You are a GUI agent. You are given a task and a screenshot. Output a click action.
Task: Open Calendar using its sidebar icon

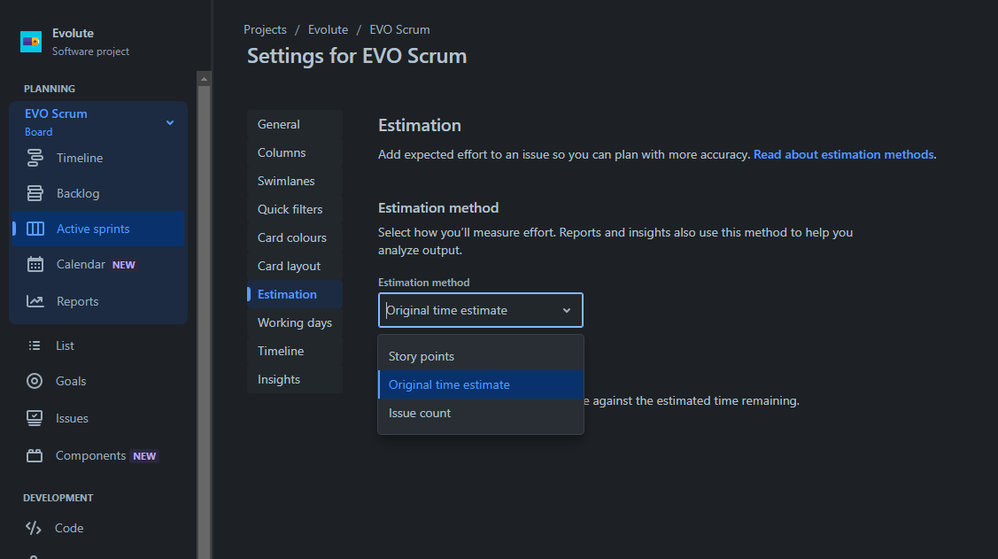35,265
